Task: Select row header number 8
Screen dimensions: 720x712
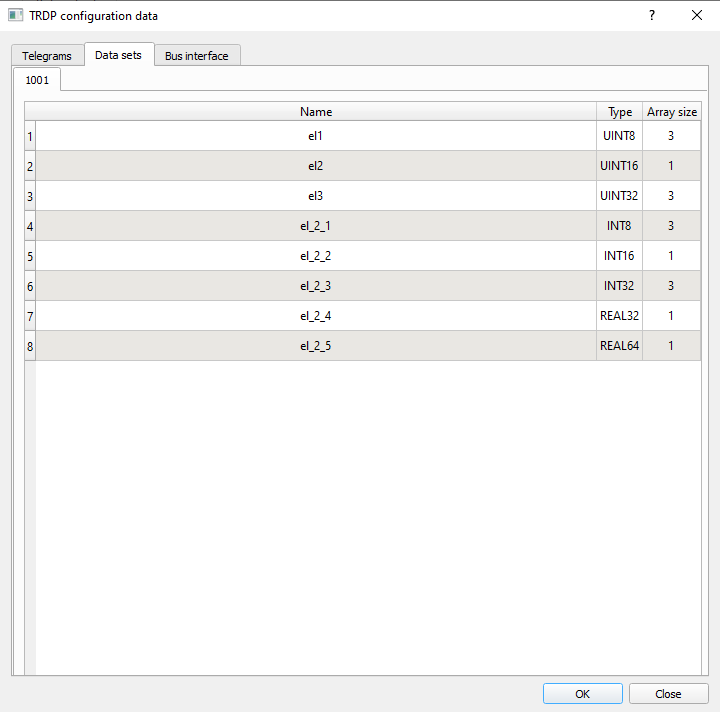Action: (x=30, y=346)
